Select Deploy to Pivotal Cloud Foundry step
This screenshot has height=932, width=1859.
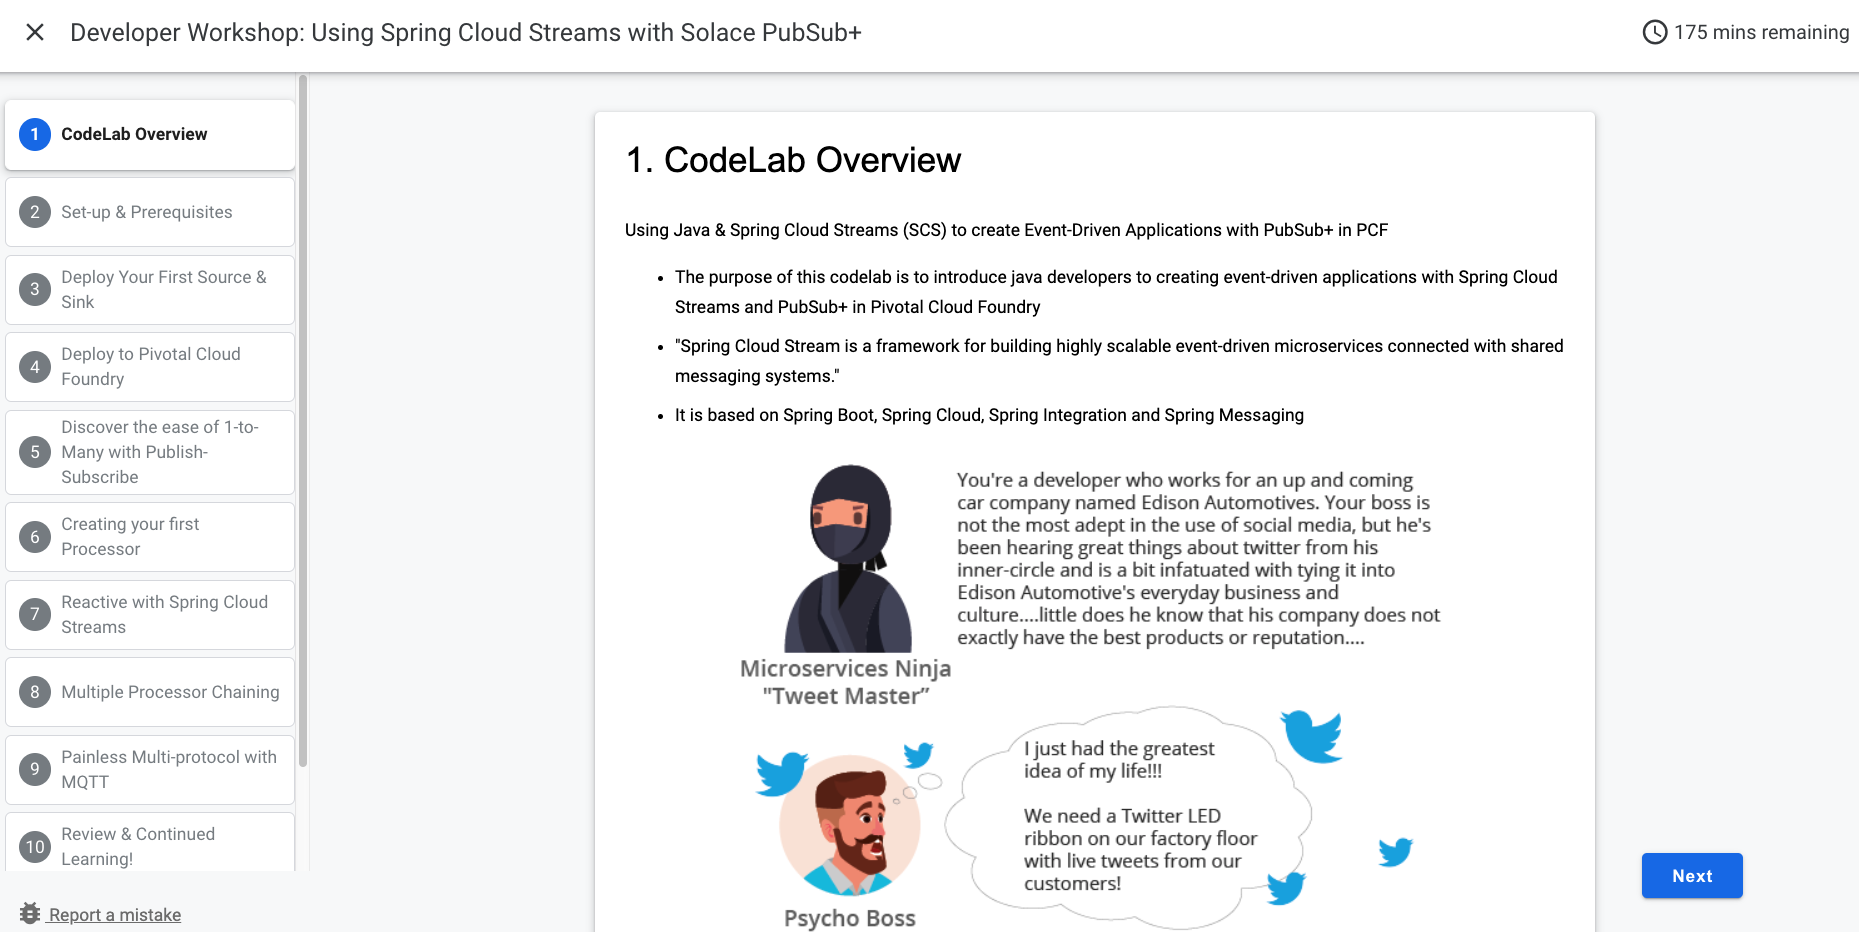(150, 366)
